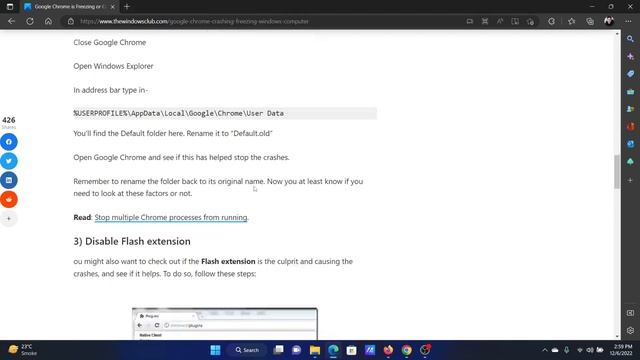The image size is (640, 360).
Task: Click the '3) Disable Flash extension' heading
Action: [x=132, y=241]
